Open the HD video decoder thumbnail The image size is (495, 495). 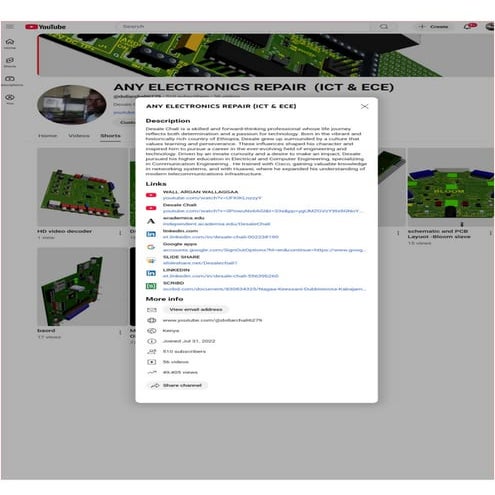82,187
